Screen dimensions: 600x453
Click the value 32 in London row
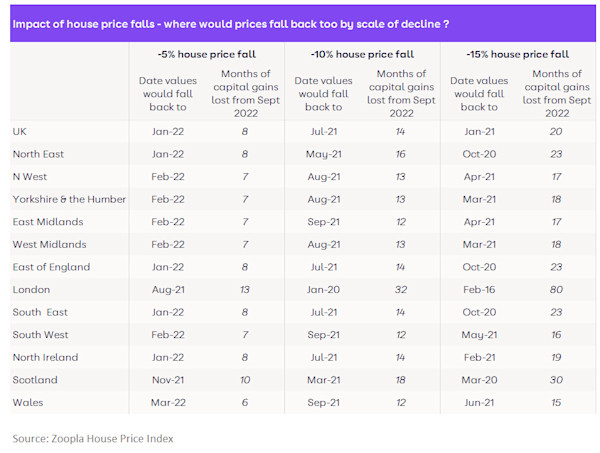coord(401,290)
